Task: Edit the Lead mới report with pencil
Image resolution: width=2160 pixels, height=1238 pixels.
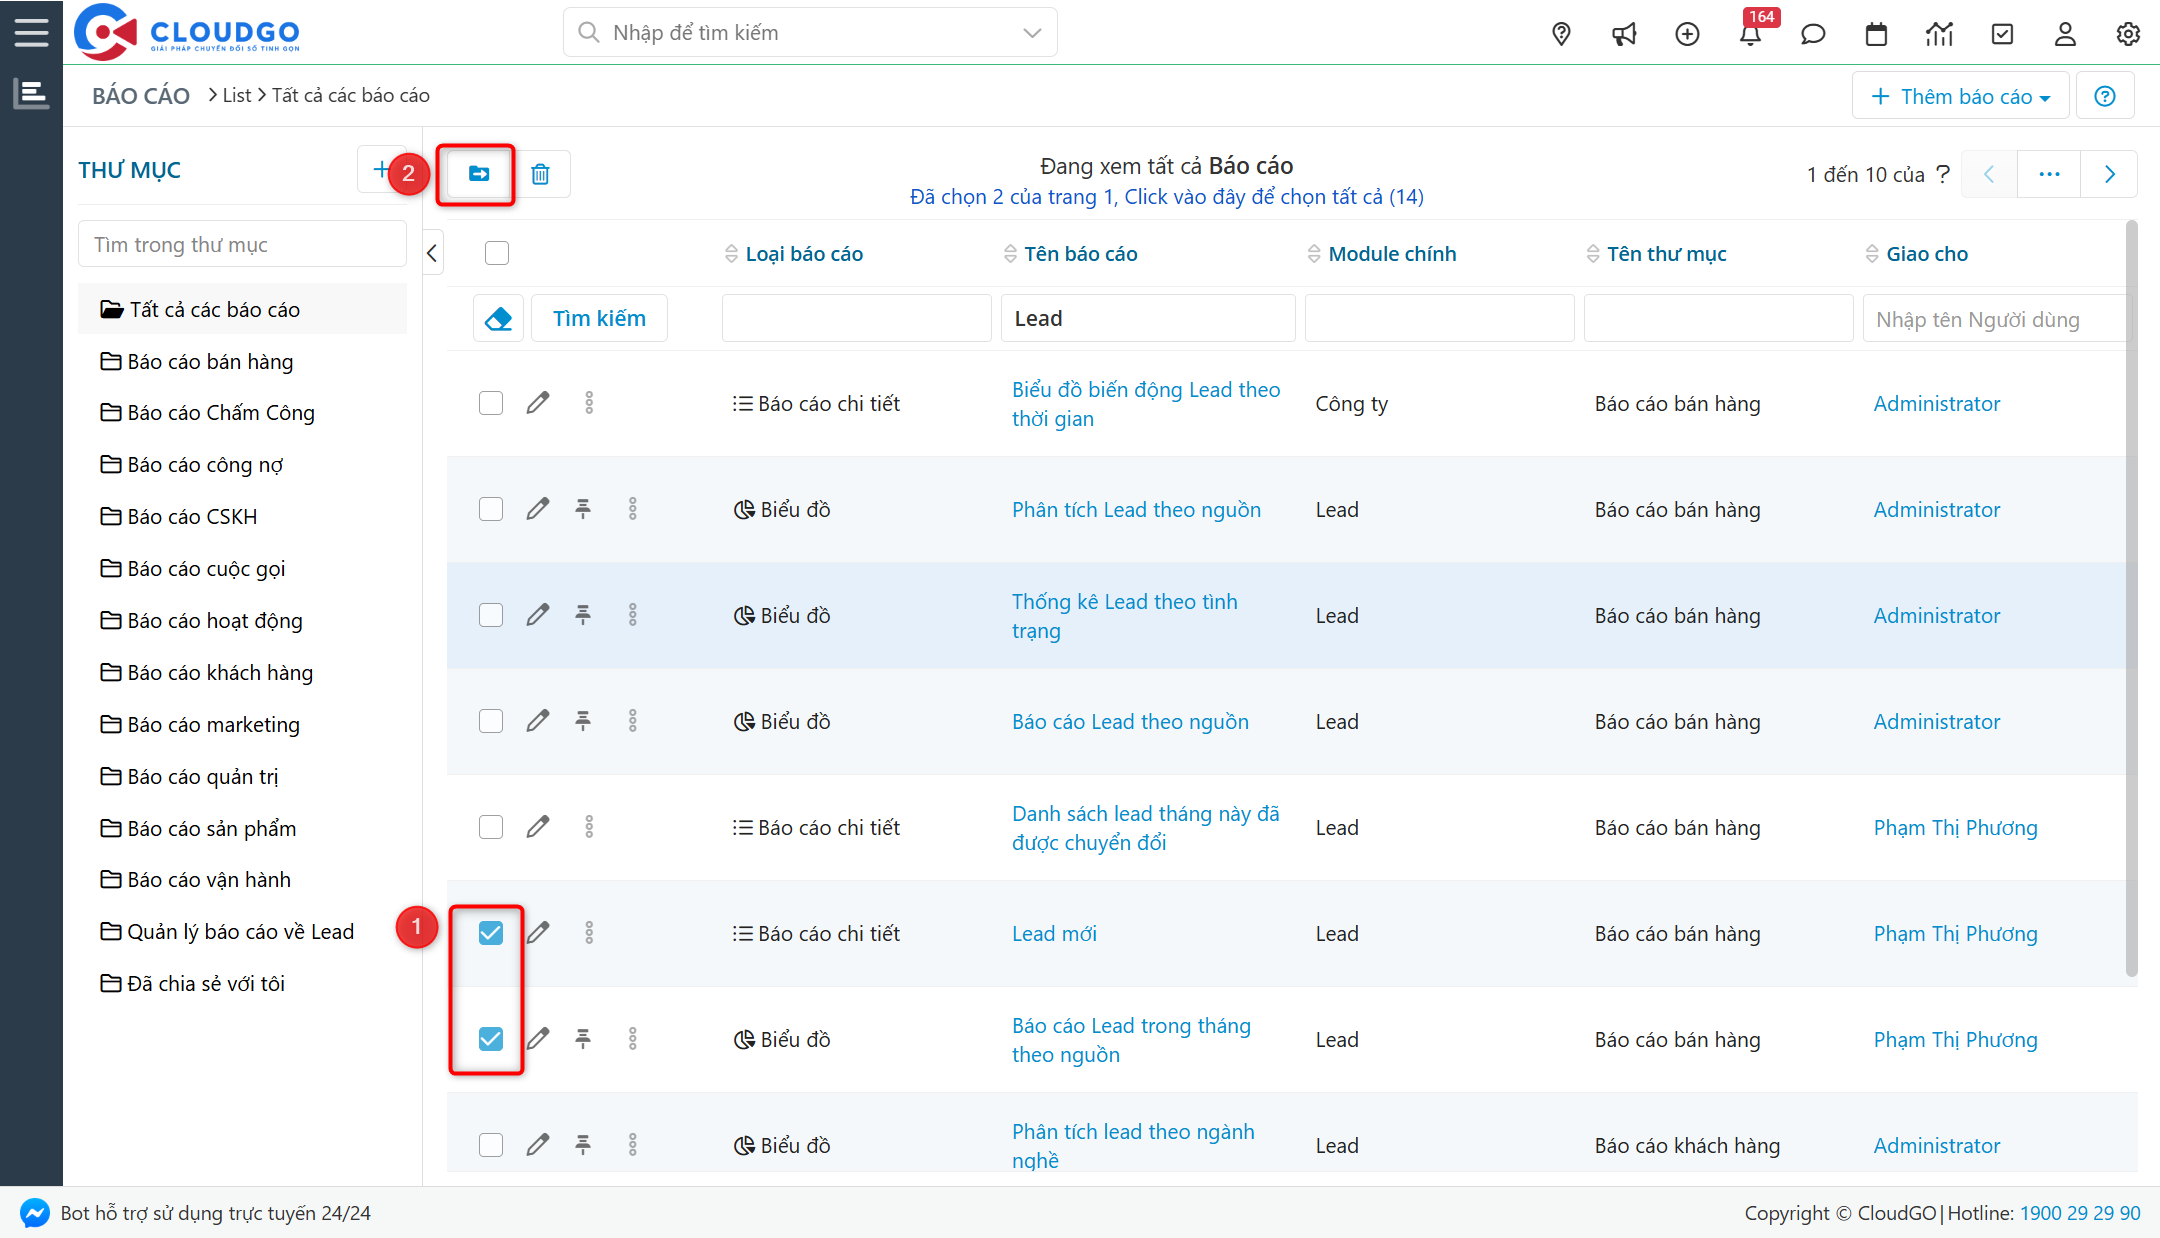Action: pos(538,933)
